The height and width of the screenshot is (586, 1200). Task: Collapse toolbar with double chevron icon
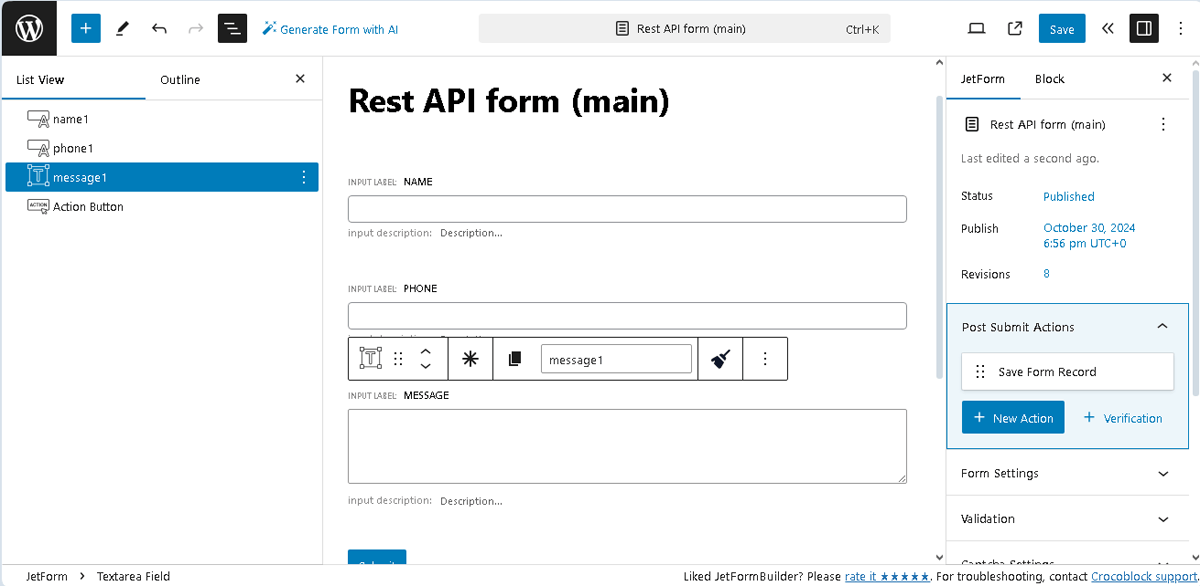coord(1107,28)
